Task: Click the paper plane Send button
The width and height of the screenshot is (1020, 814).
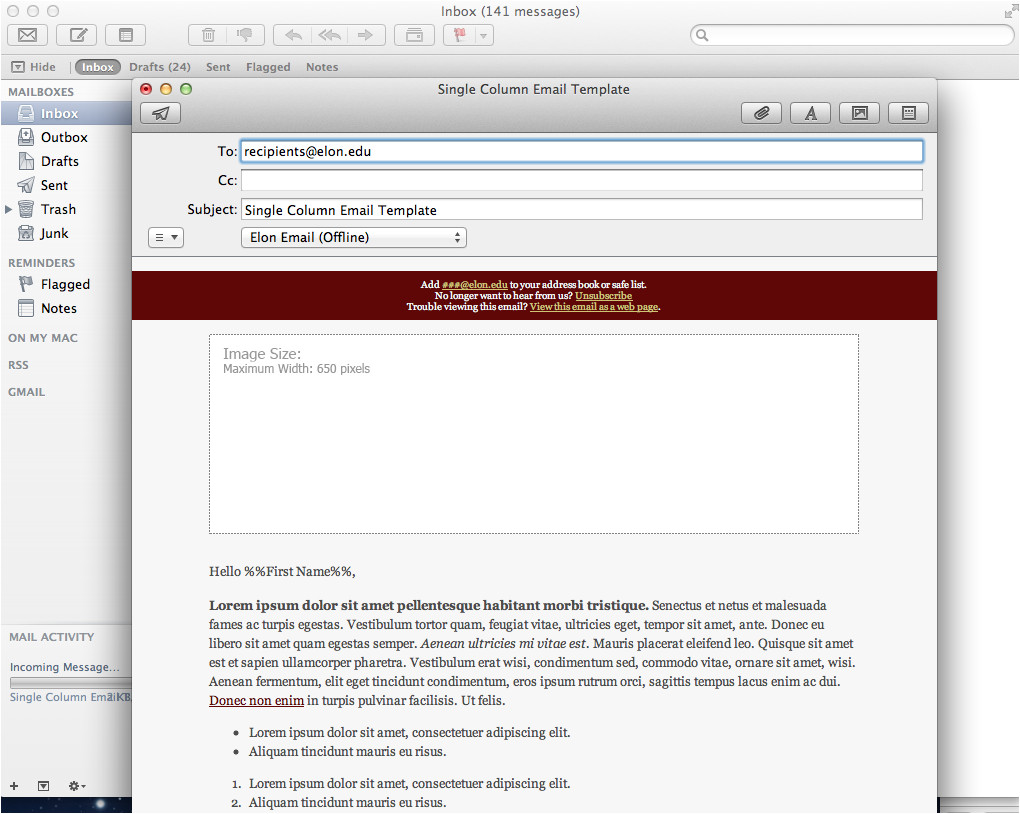Action: click(x=160, y=113)
